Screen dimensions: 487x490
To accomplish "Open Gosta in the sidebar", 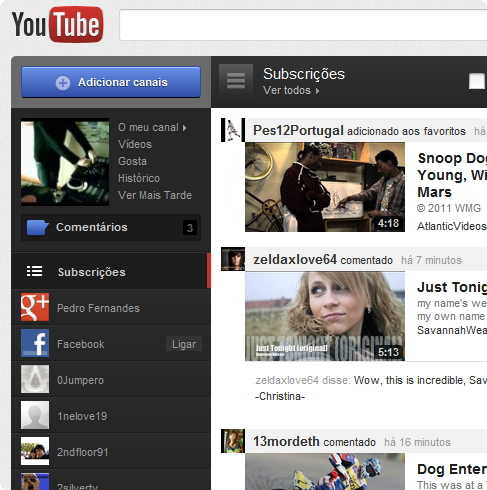I will coord(132,161).
